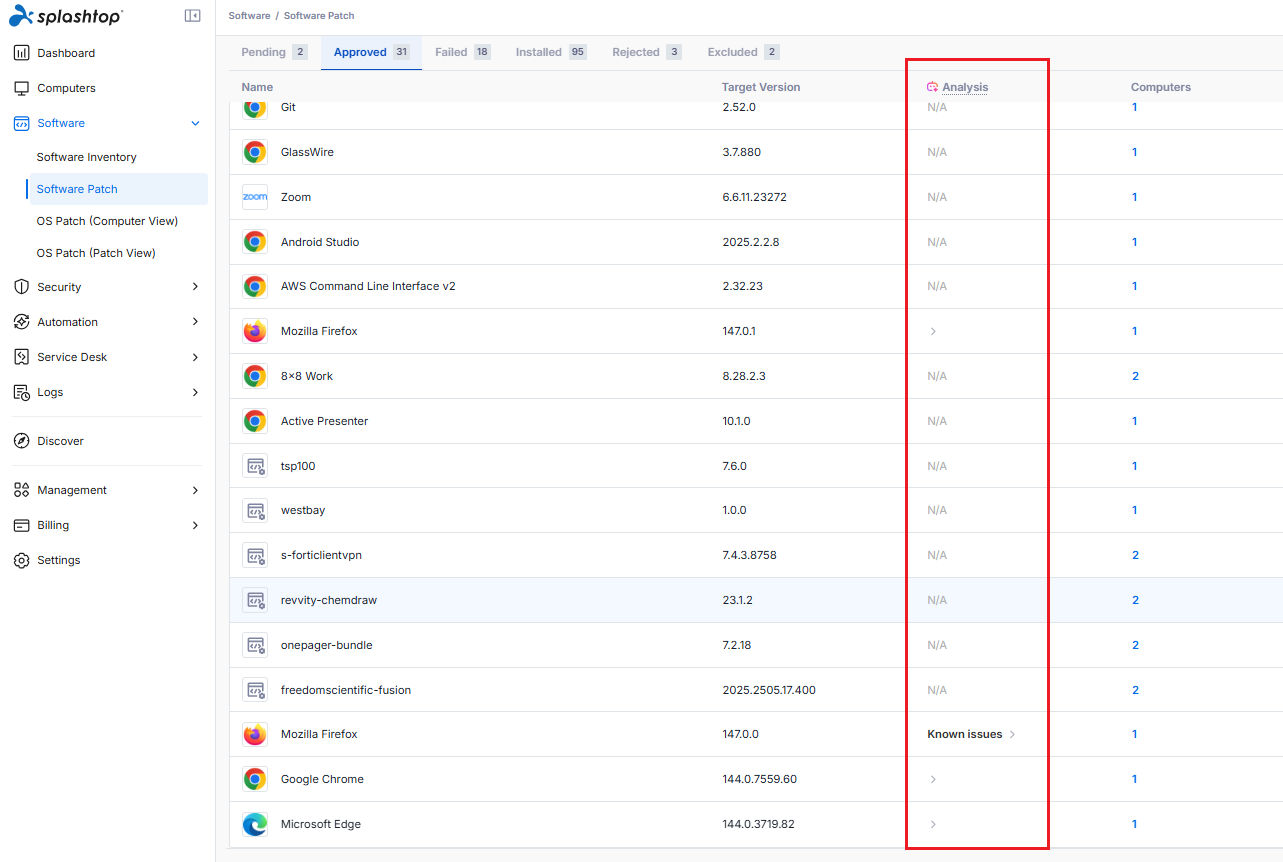Viewport: 1283px width, 862px height.
Task: Click the Google Chrome app icon
Action: pos(255,779)
